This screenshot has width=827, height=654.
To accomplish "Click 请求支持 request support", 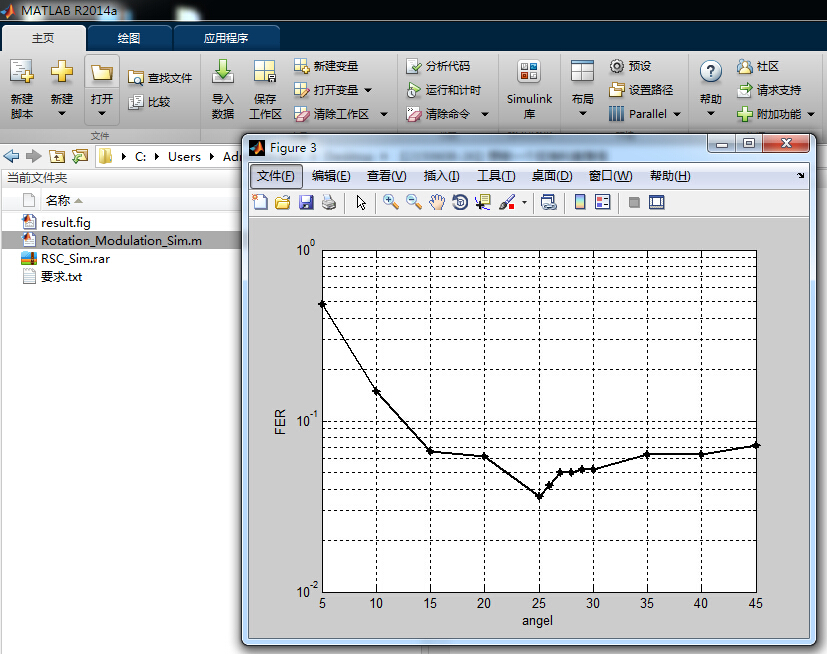I will (769, 90).
